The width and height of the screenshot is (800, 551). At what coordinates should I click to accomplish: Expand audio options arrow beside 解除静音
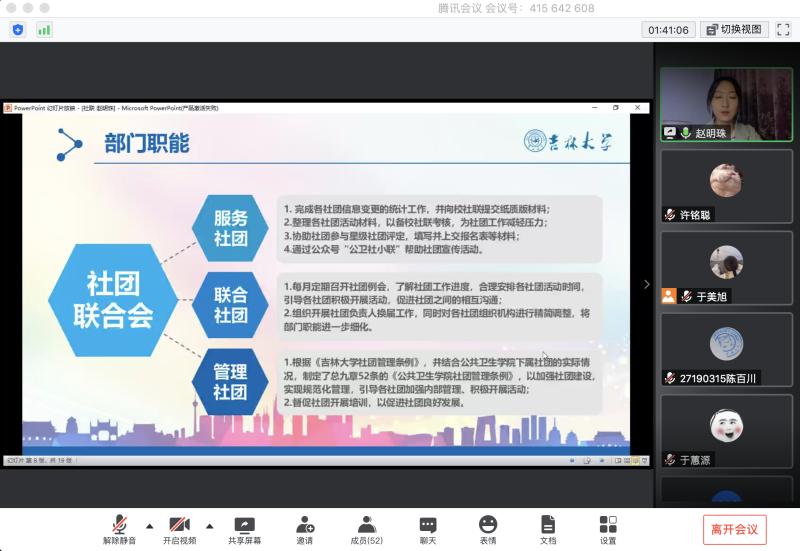tap(150, 525)
